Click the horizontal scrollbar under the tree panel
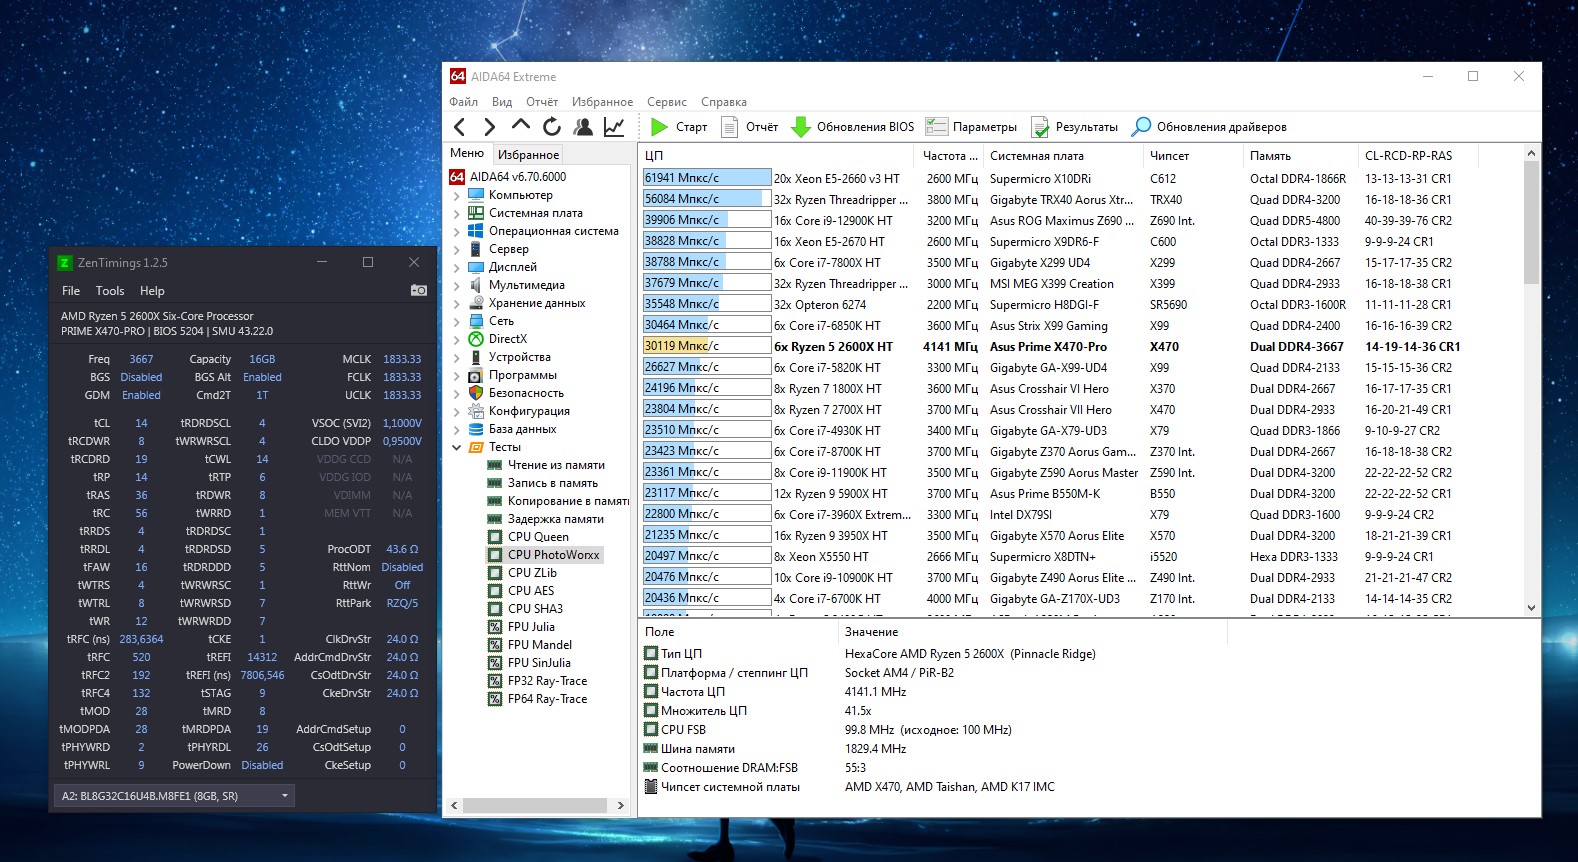 535,805
